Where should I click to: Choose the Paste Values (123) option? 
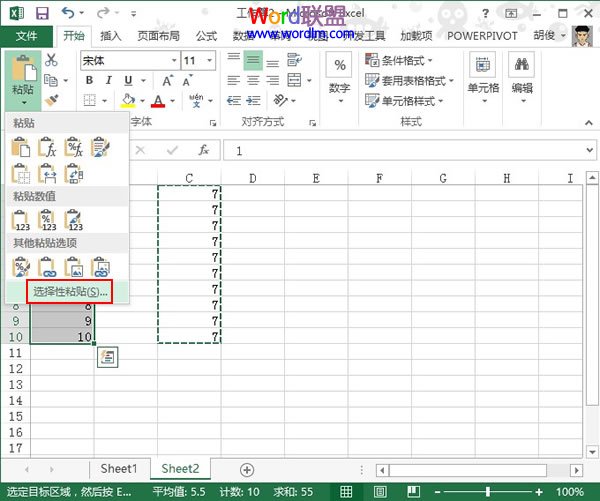20,220
